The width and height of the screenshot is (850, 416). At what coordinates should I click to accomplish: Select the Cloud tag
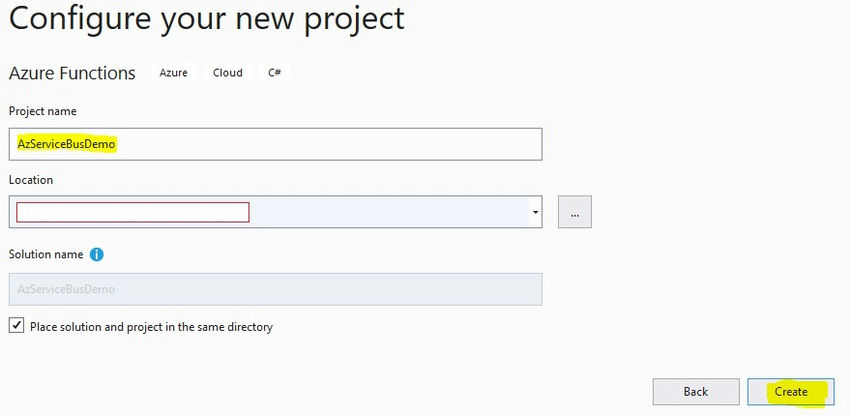(x=228, y=73)
